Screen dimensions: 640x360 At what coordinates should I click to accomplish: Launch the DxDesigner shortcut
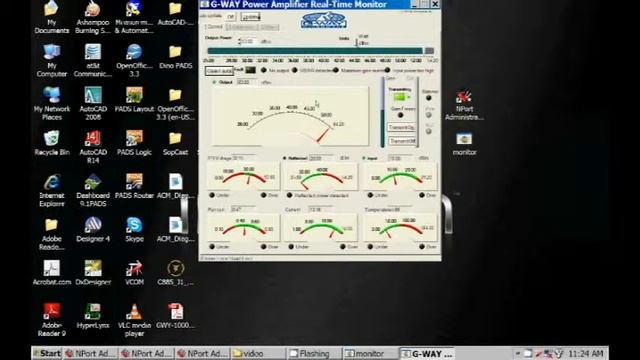93,273
